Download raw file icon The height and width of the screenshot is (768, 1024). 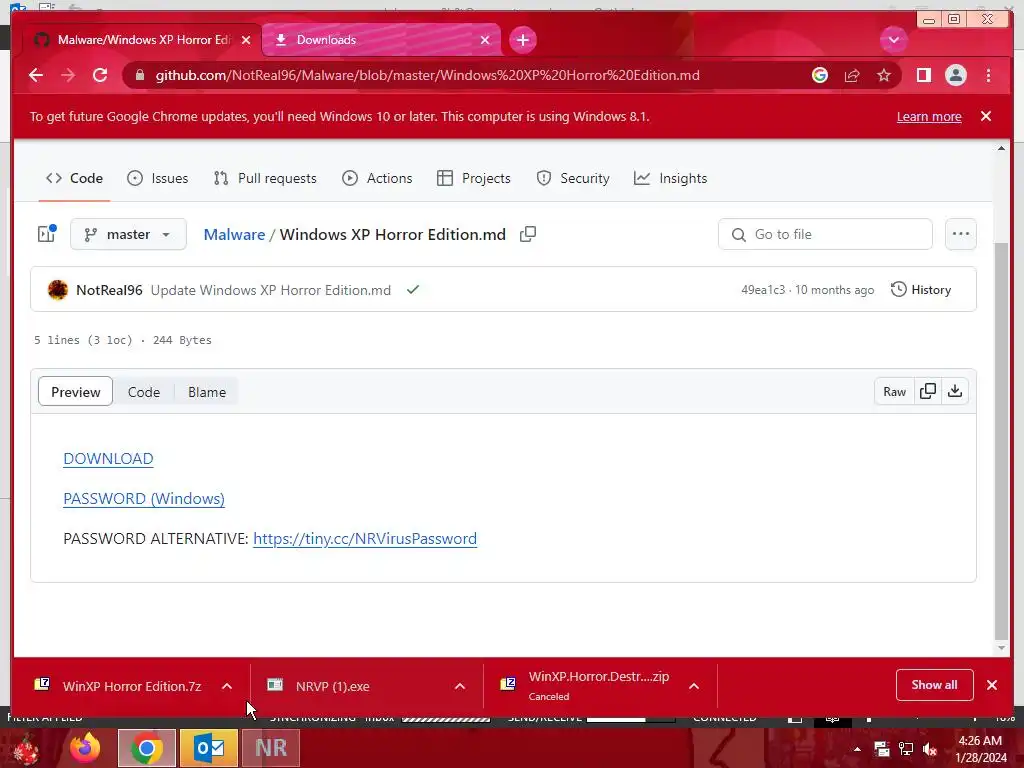955,391
